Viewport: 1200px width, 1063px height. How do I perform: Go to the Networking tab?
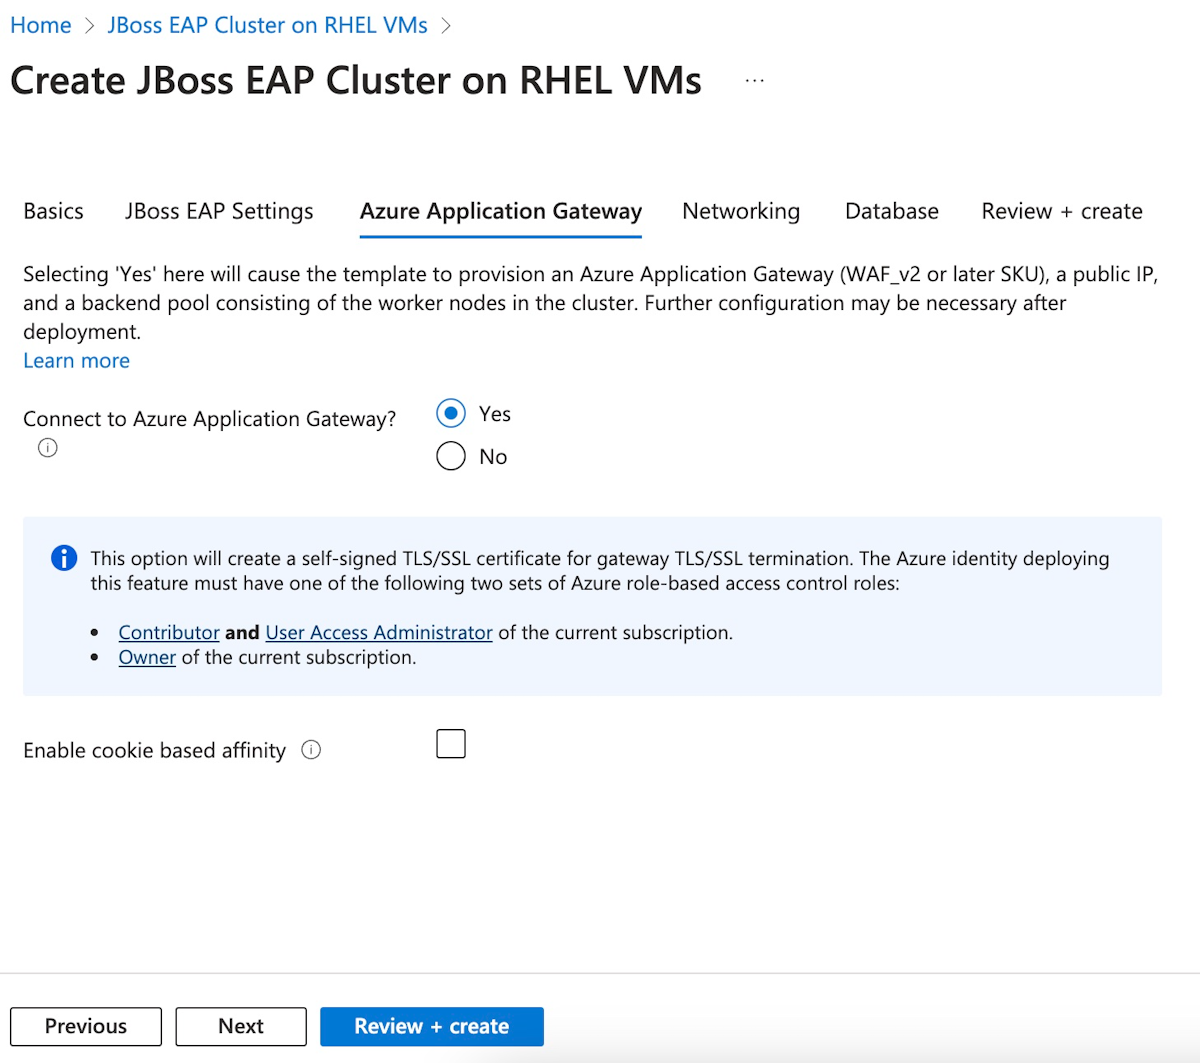pyautogui.click(x=741, y=211)
